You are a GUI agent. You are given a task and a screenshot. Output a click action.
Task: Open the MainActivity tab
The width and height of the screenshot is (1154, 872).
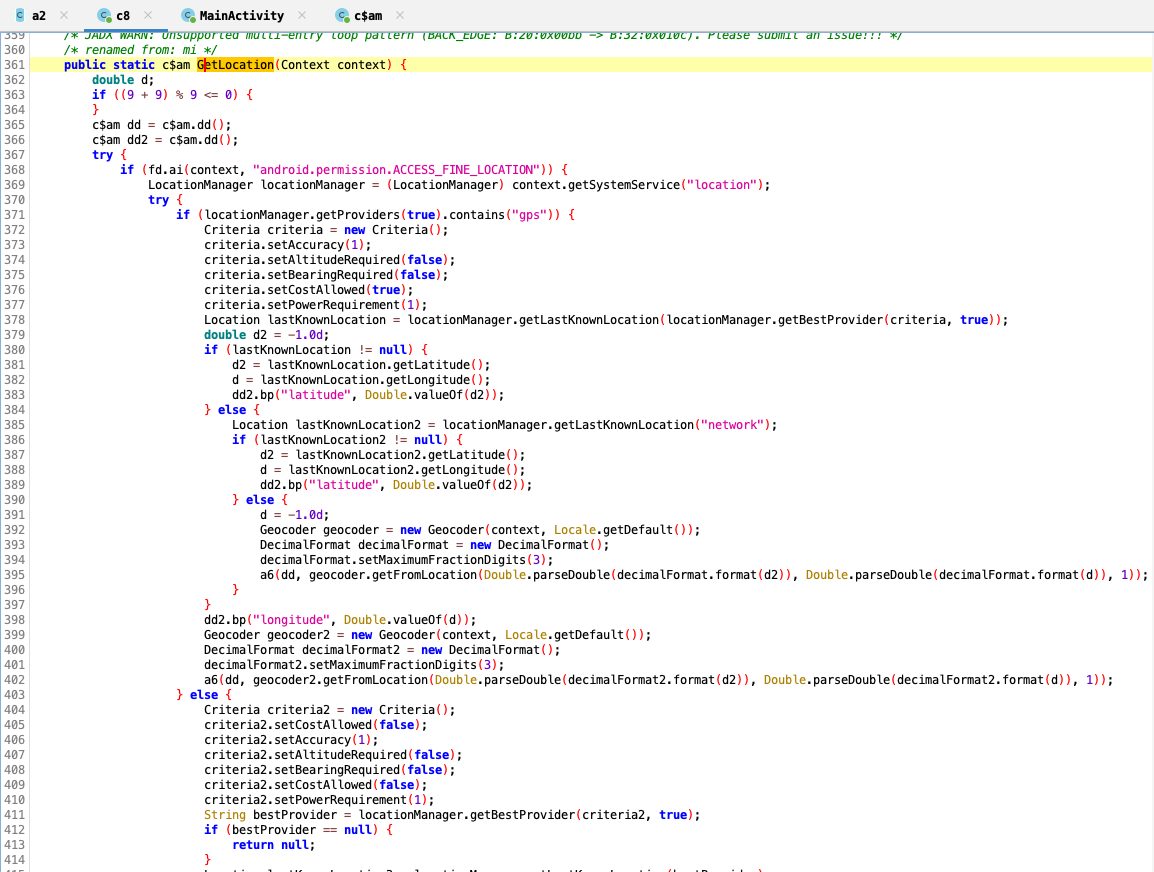point(241,15)
